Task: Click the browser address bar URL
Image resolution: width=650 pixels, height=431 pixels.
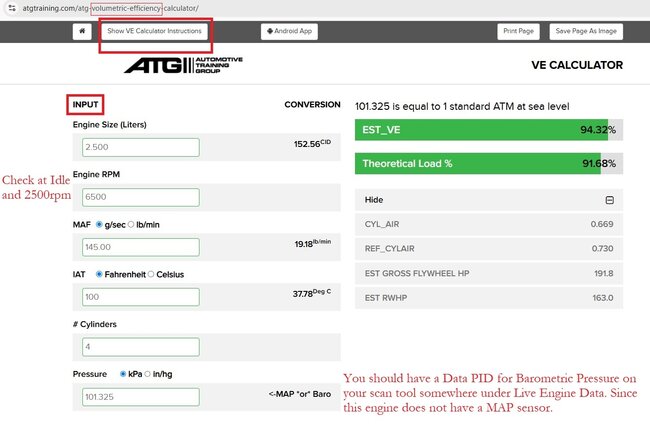Action: tap(110, 8)
